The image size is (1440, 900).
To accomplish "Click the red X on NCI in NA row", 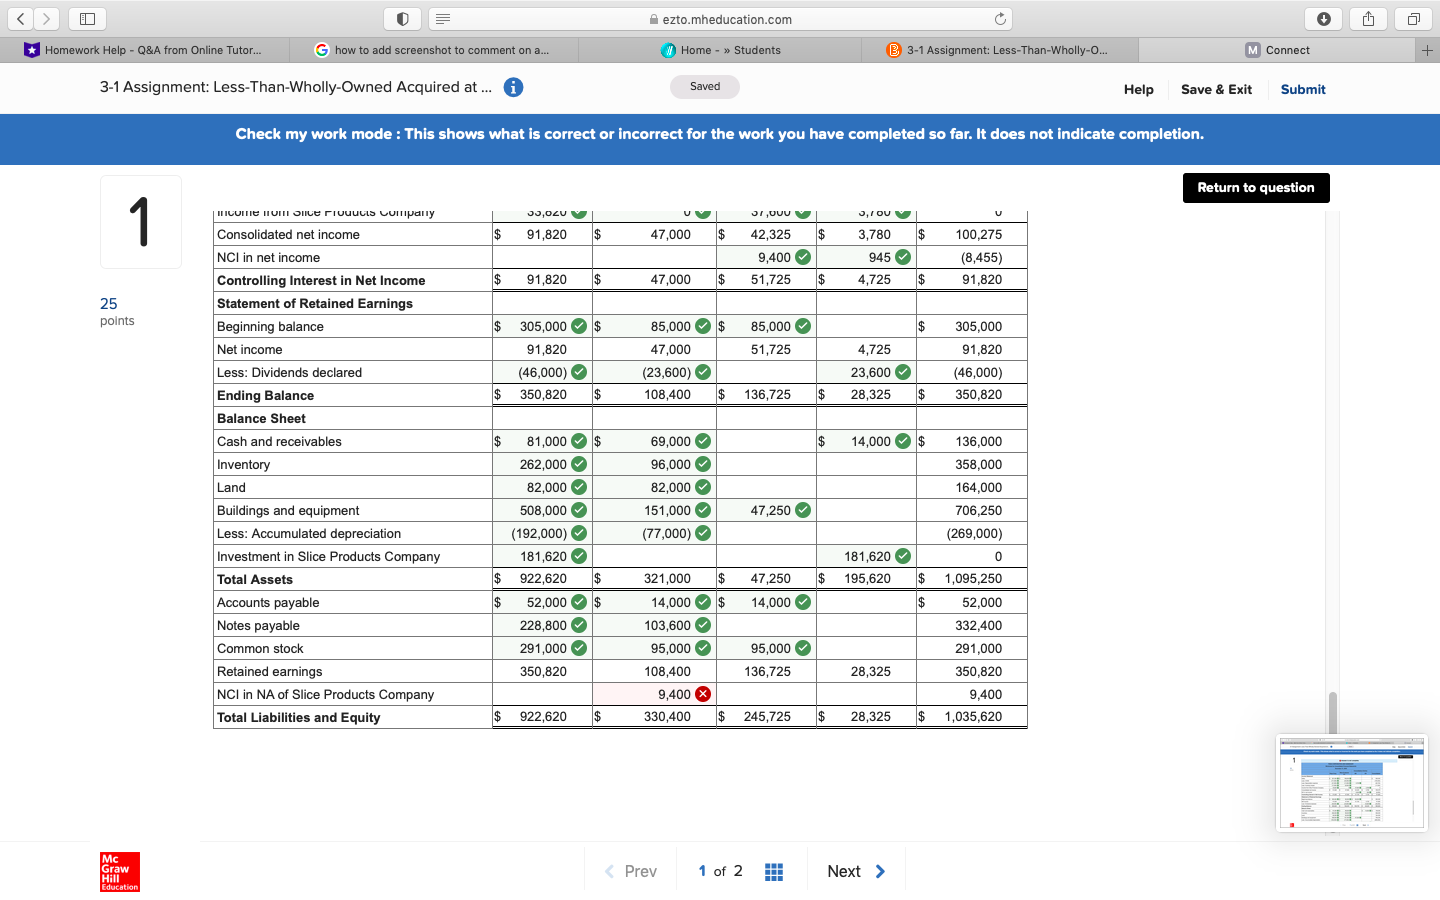I will pyautogui.click(x=702, y=694).
